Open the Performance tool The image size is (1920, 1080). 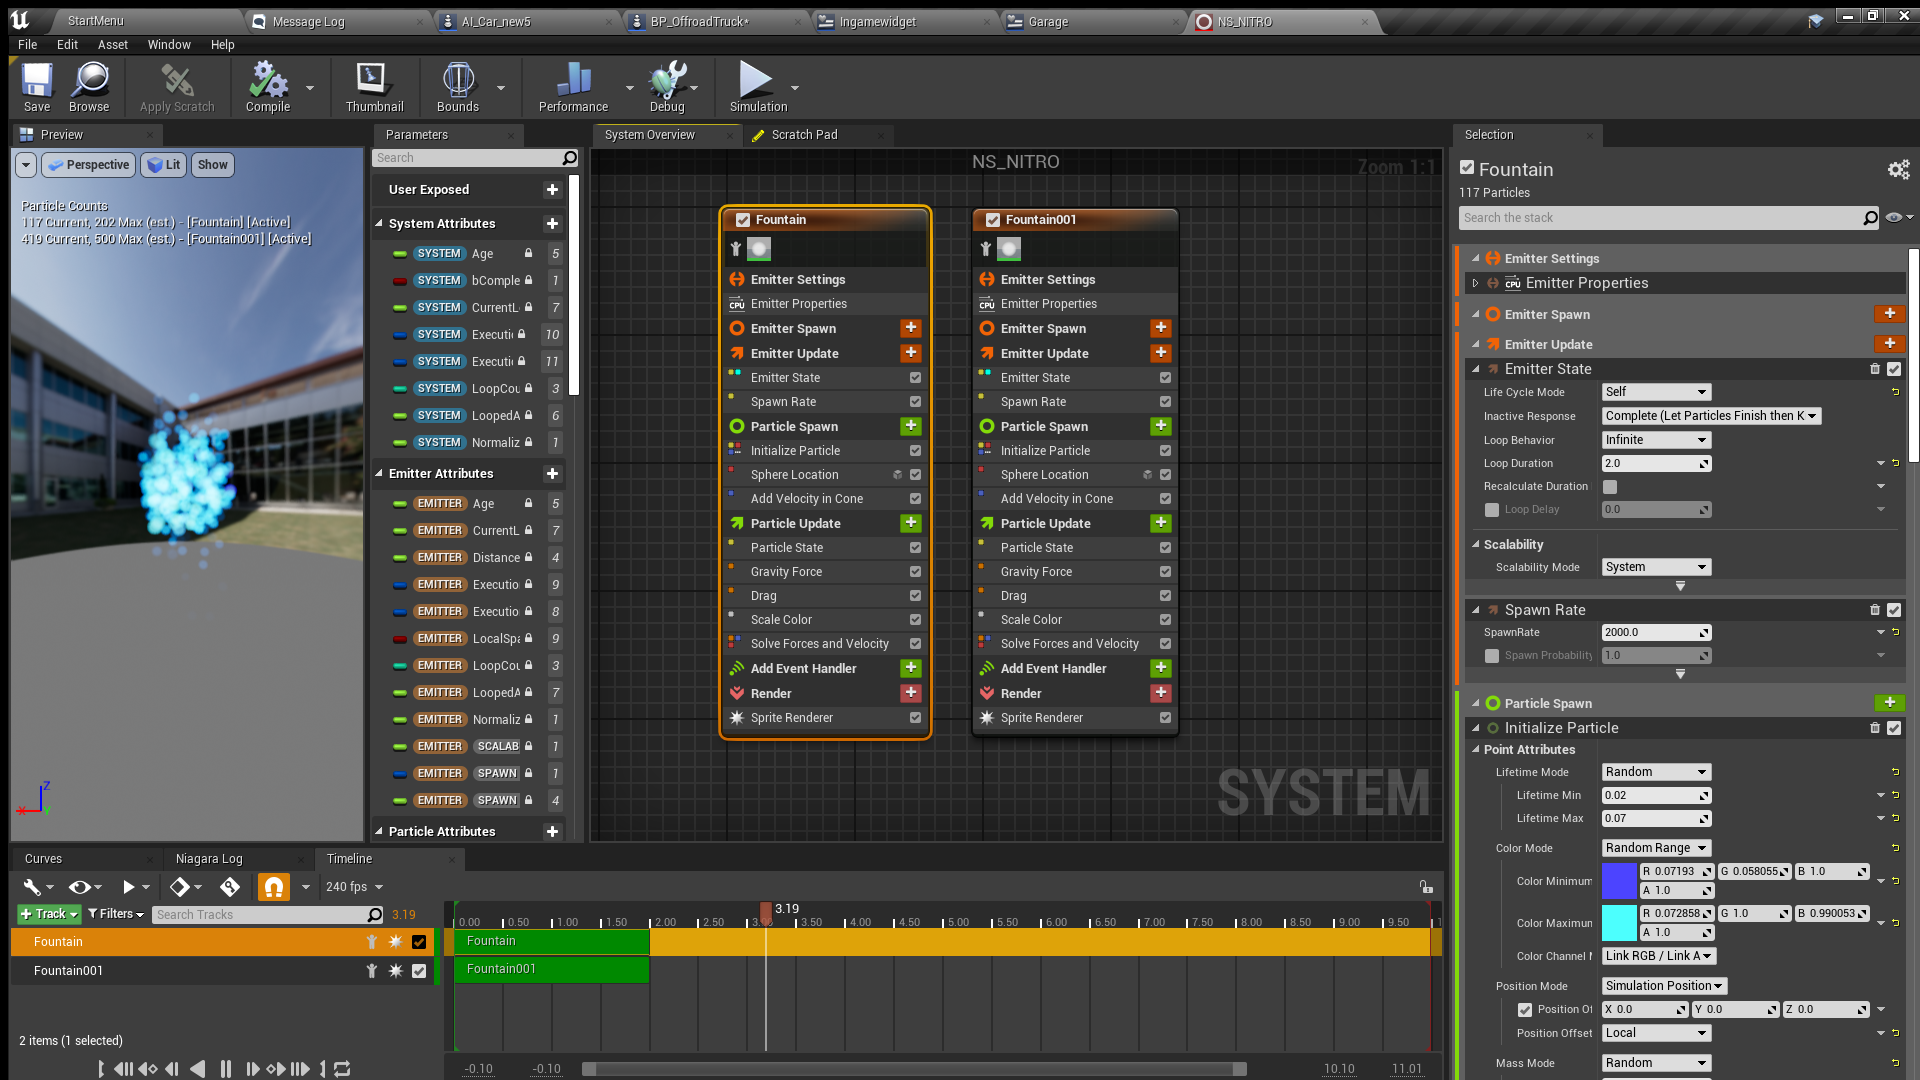click(573, 87)
